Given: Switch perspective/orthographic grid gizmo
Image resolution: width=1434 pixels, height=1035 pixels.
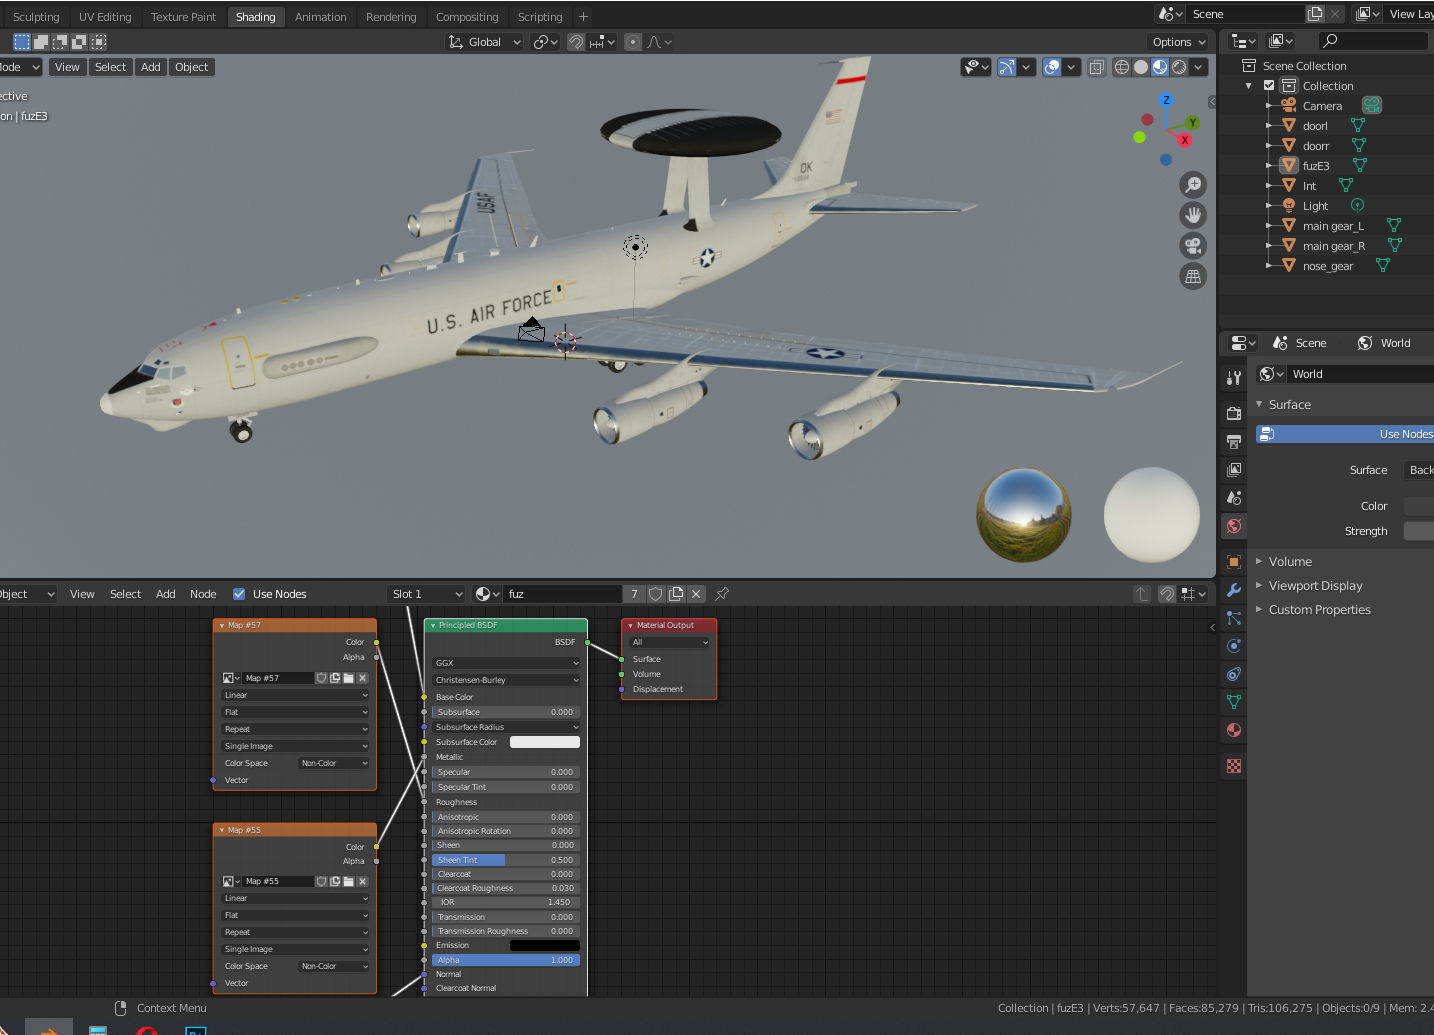Looking at the screenshot, I should point(1193,277).
